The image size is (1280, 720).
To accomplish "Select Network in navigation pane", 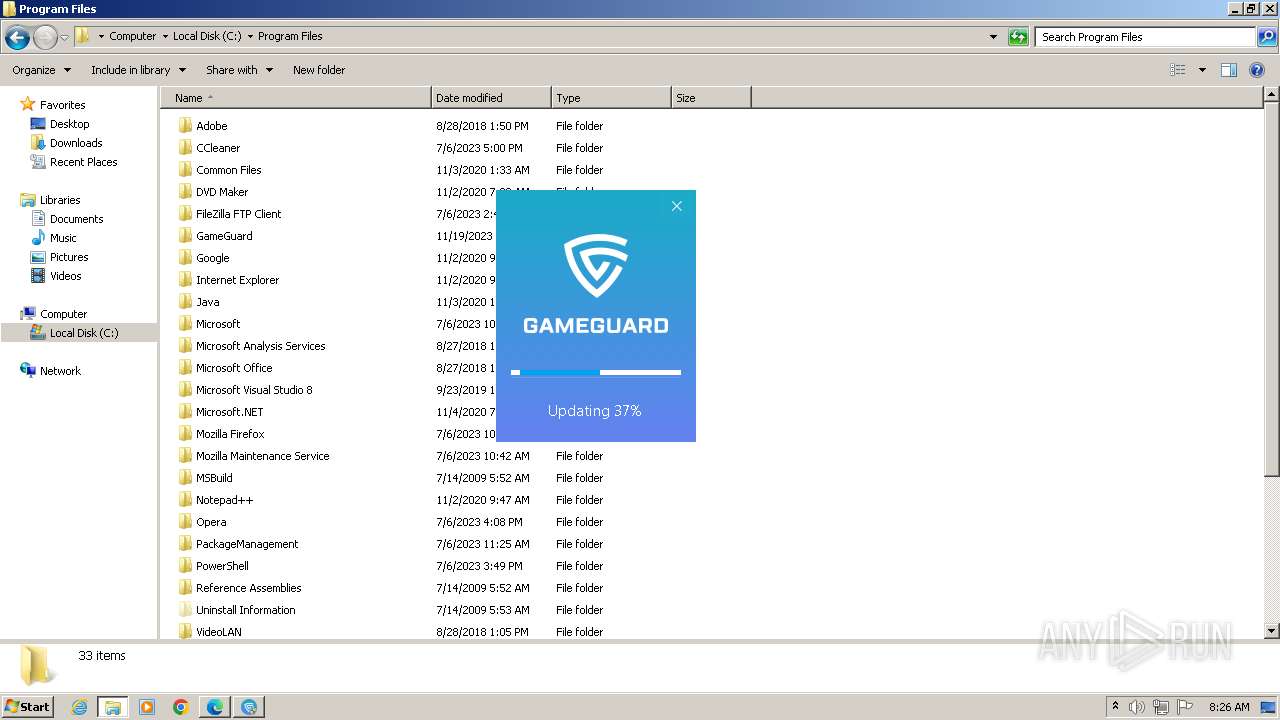I will click(60, 371).
